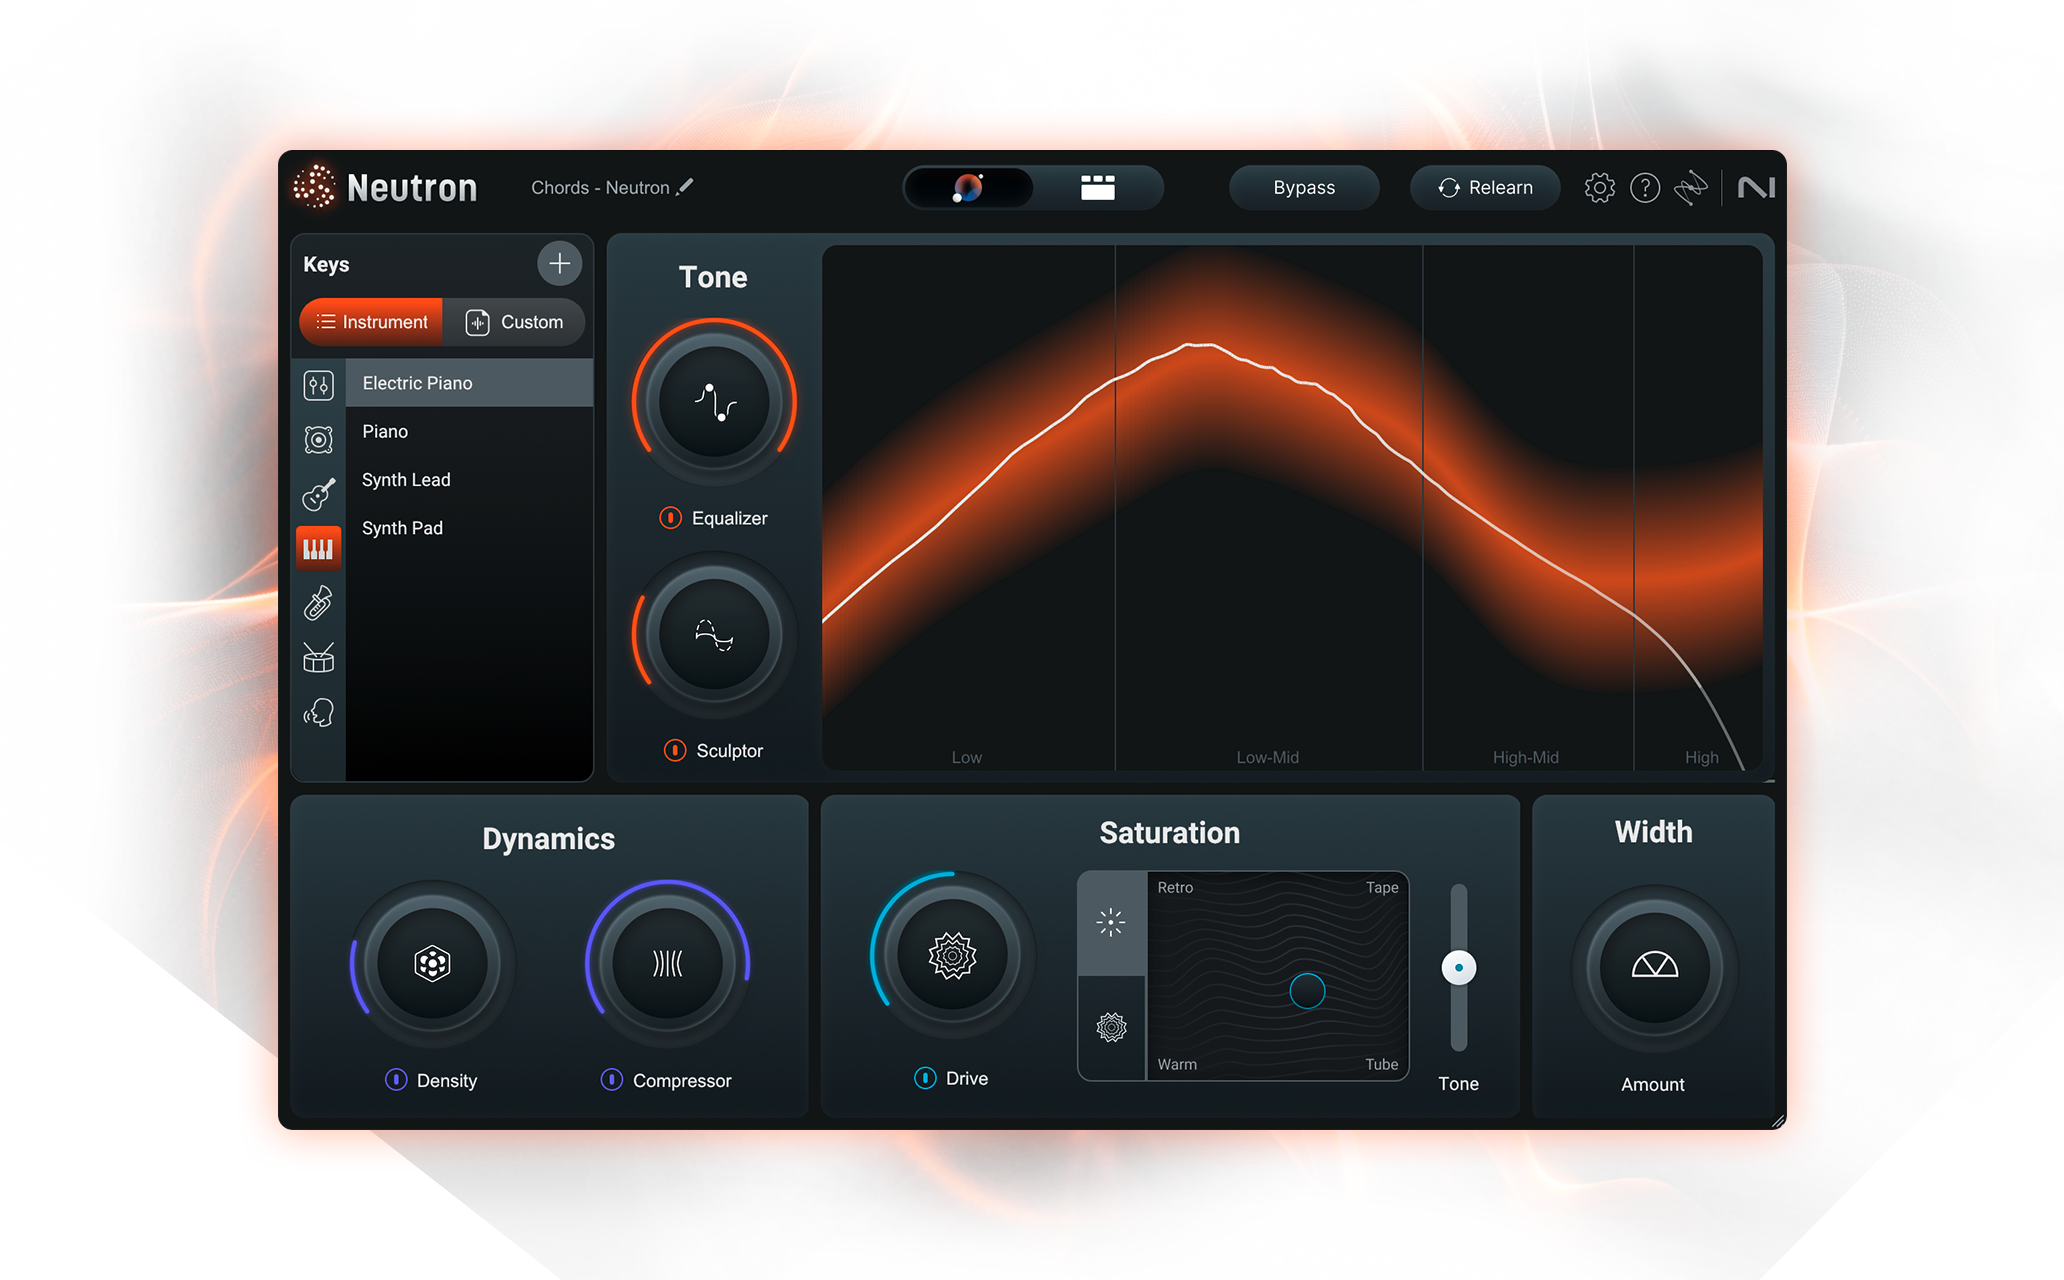This screenshot has height=1280, width=2064.
Task: Toggle the Drive power button
Action: [925, 1078]
